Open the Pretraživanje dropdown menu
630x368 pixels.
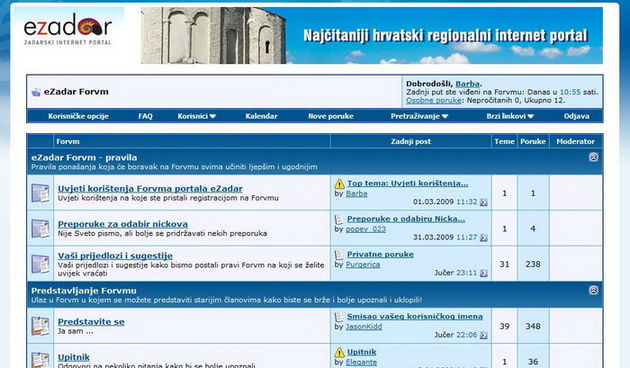point(419,116)
